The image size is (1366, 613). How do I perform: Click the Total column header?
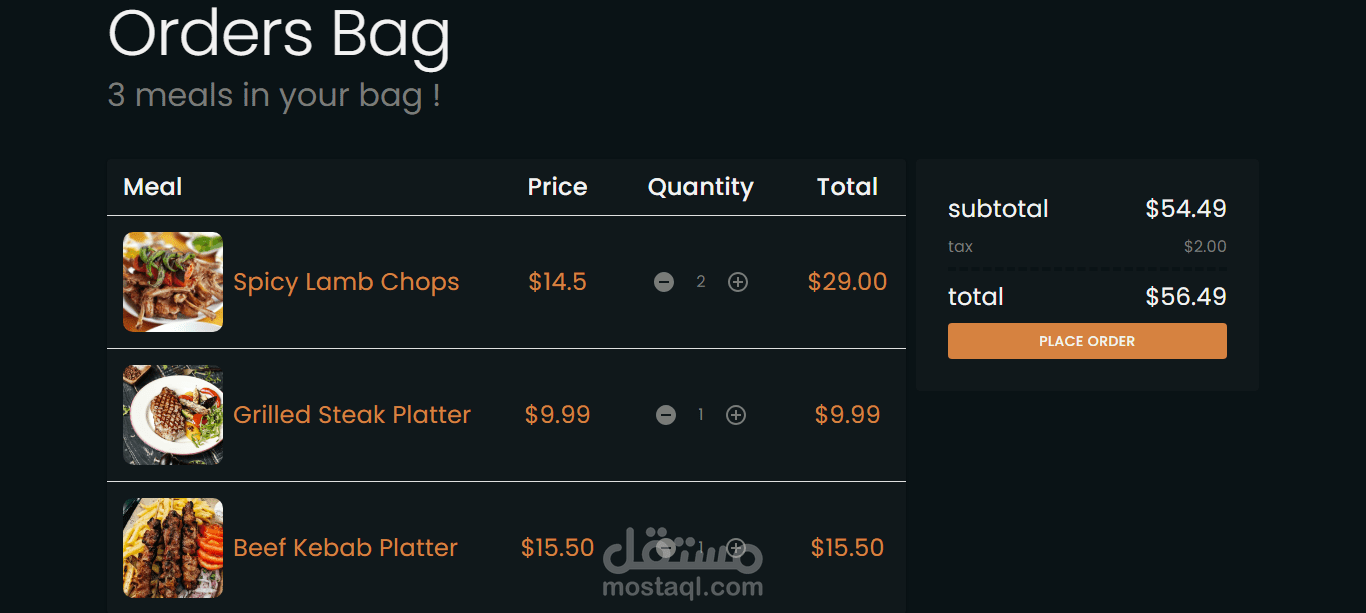pos(848,187)
